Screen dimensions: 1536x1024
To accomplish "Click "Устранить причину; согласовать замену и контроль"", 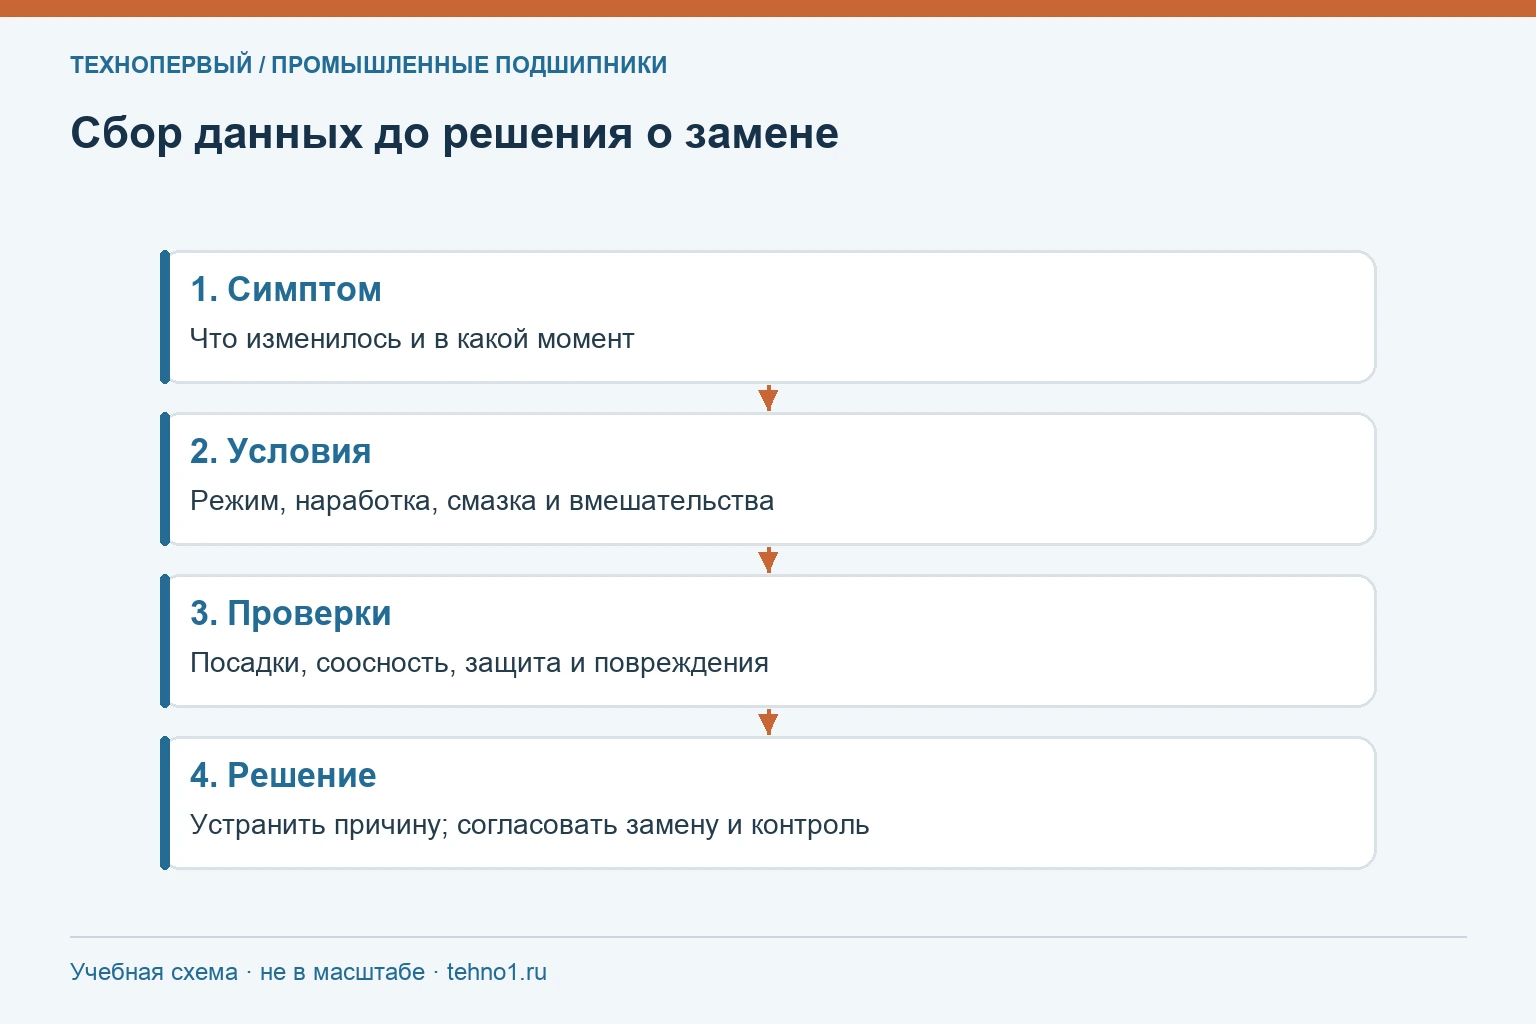I will (530, 826).
